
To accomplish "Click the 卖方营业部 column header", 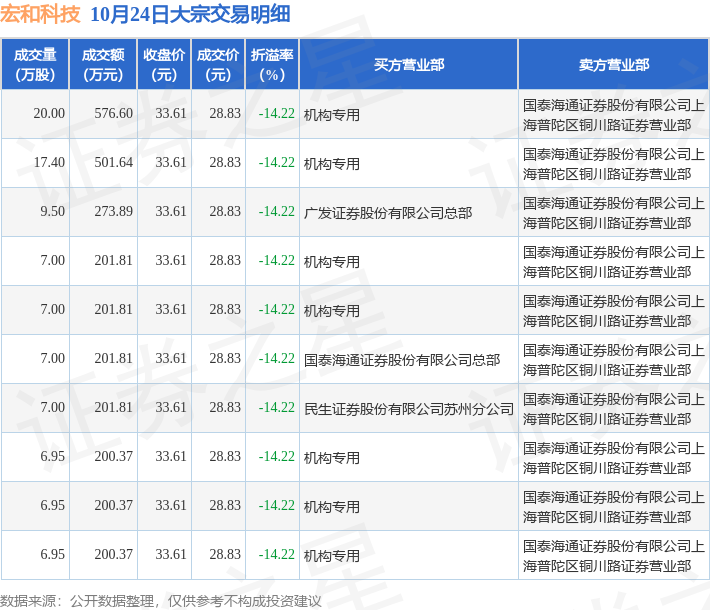I will point(613,65).
